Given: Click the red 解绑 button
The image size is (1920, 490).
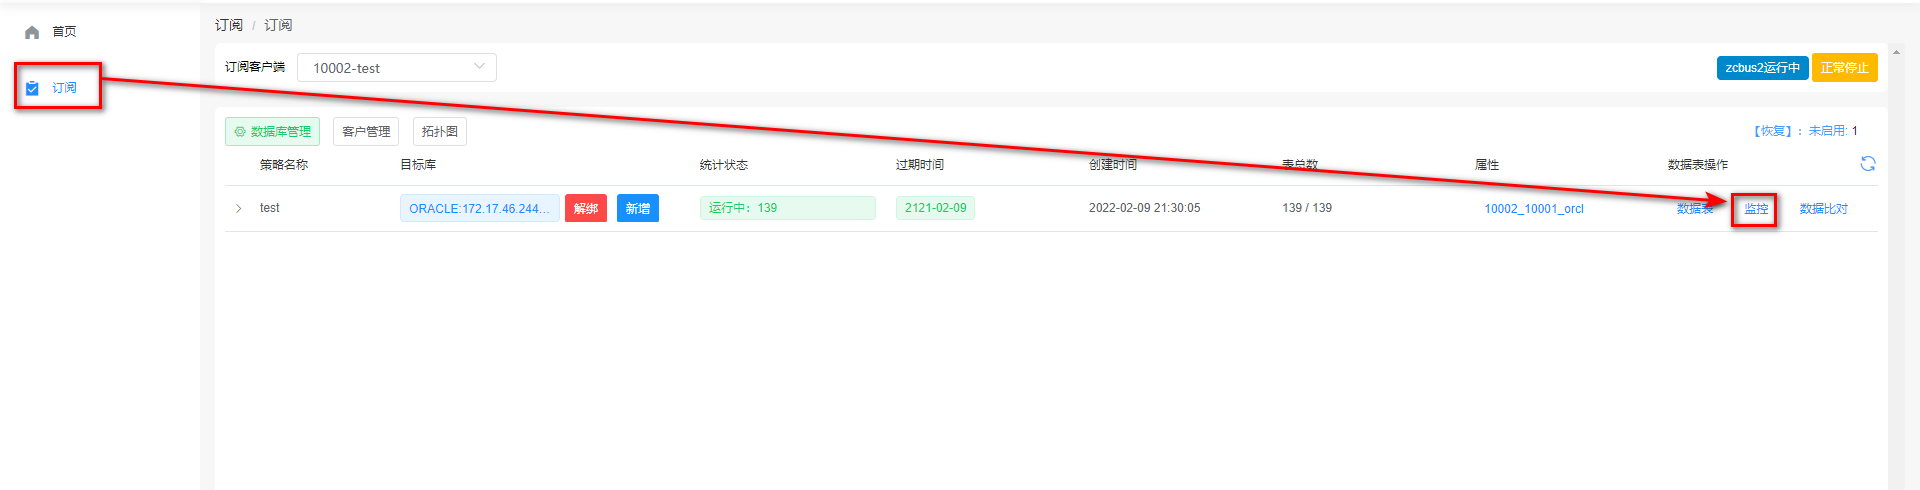Looking at the screenshot, I should pos(585,208).
